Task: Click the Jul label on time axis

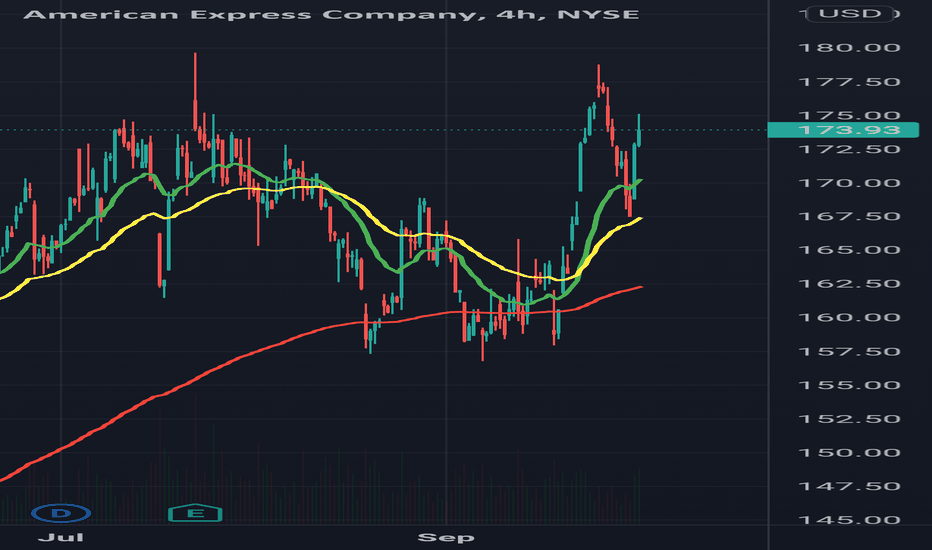Action: click(61, 538)
